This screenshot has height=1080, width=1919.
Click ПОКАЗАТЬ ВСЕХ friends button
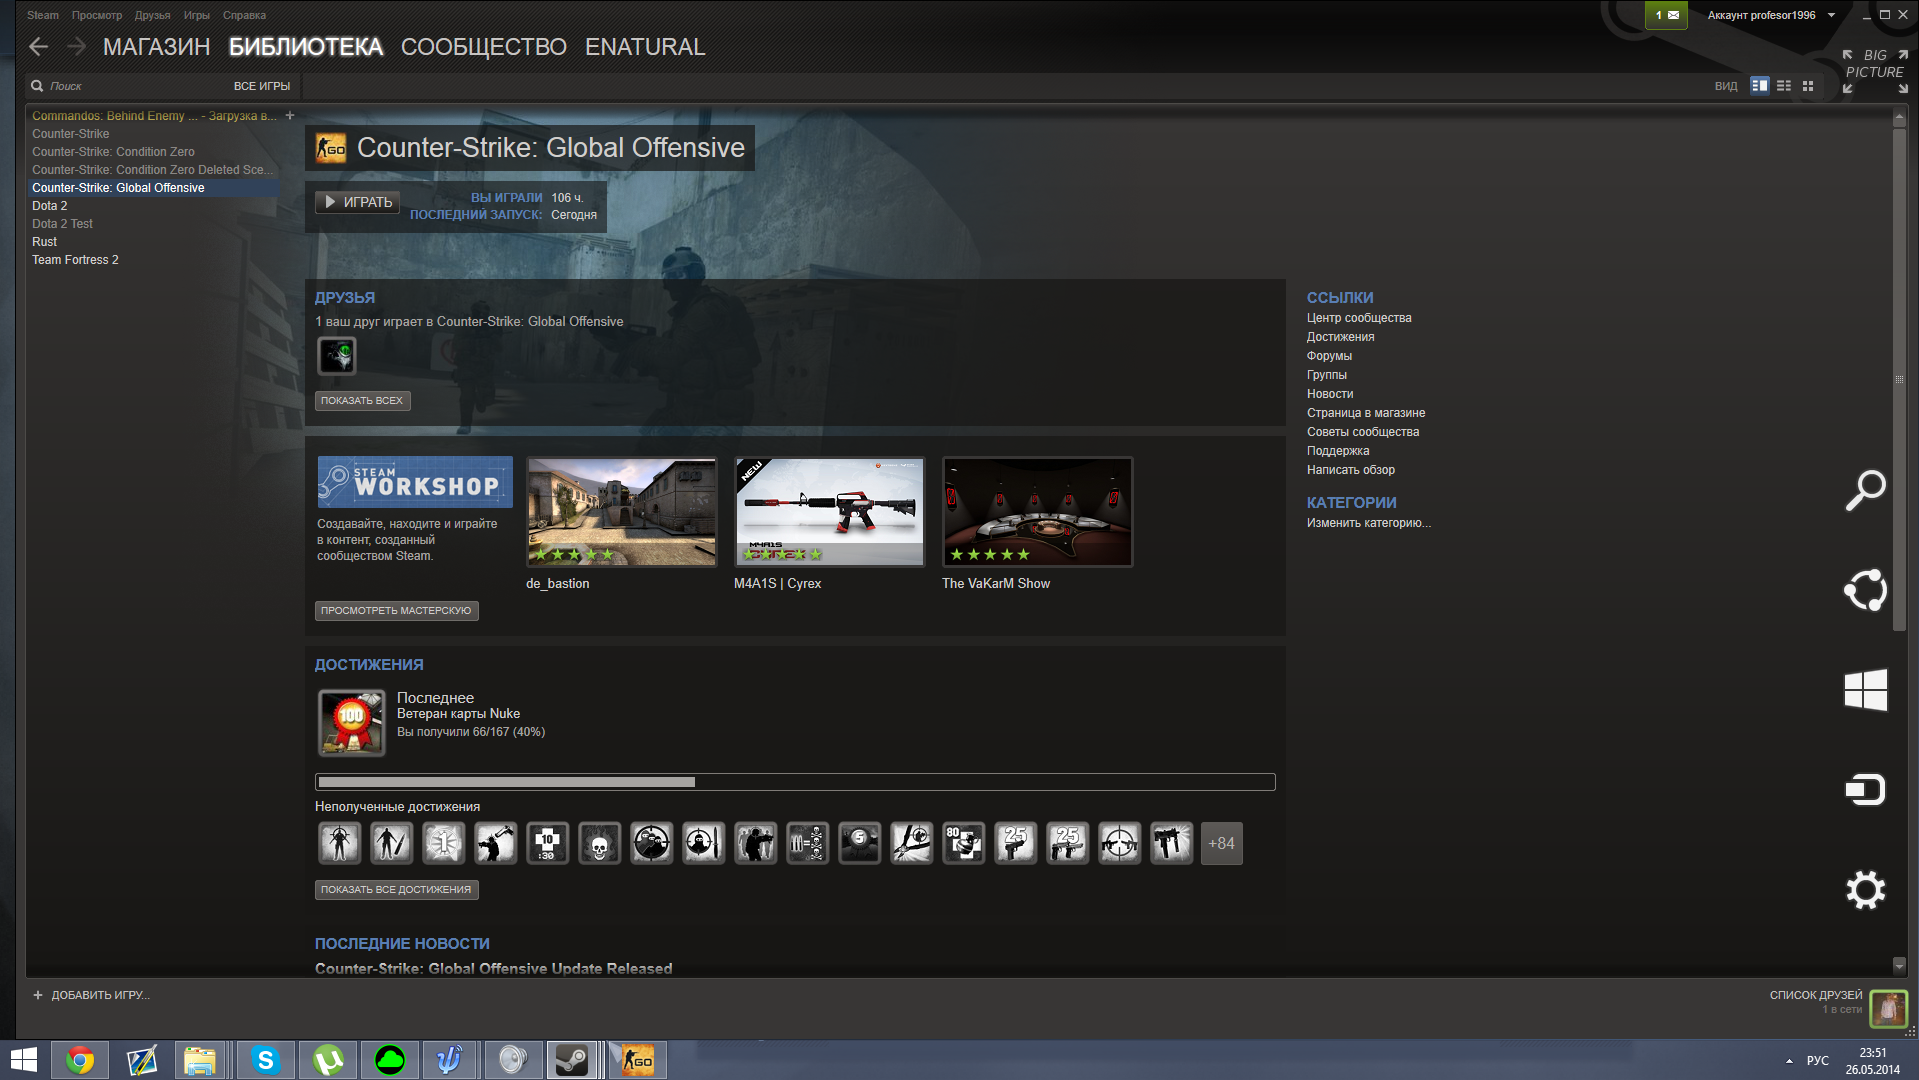362,400
